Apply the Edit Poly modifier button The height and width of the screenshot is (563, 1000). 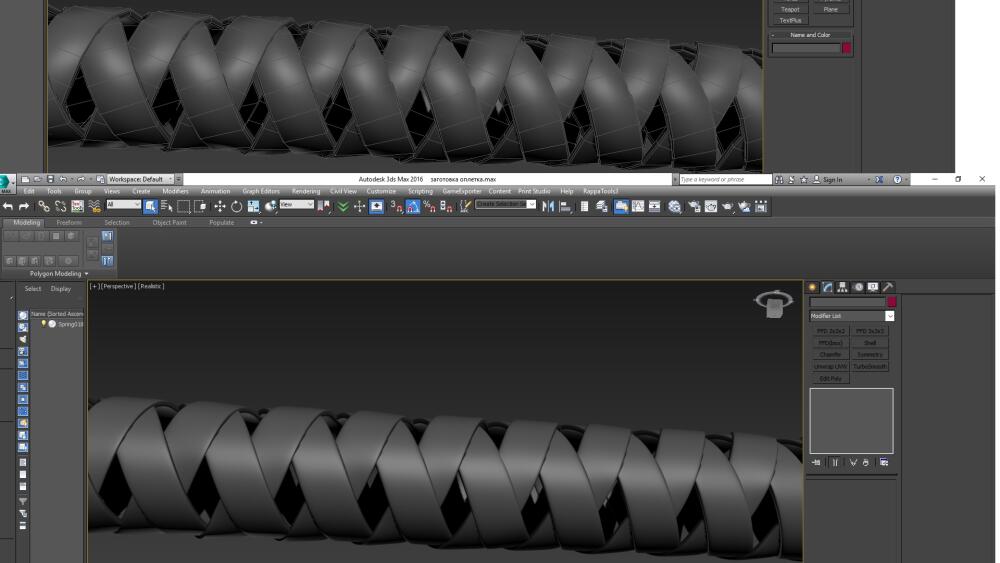coord(830,379)
